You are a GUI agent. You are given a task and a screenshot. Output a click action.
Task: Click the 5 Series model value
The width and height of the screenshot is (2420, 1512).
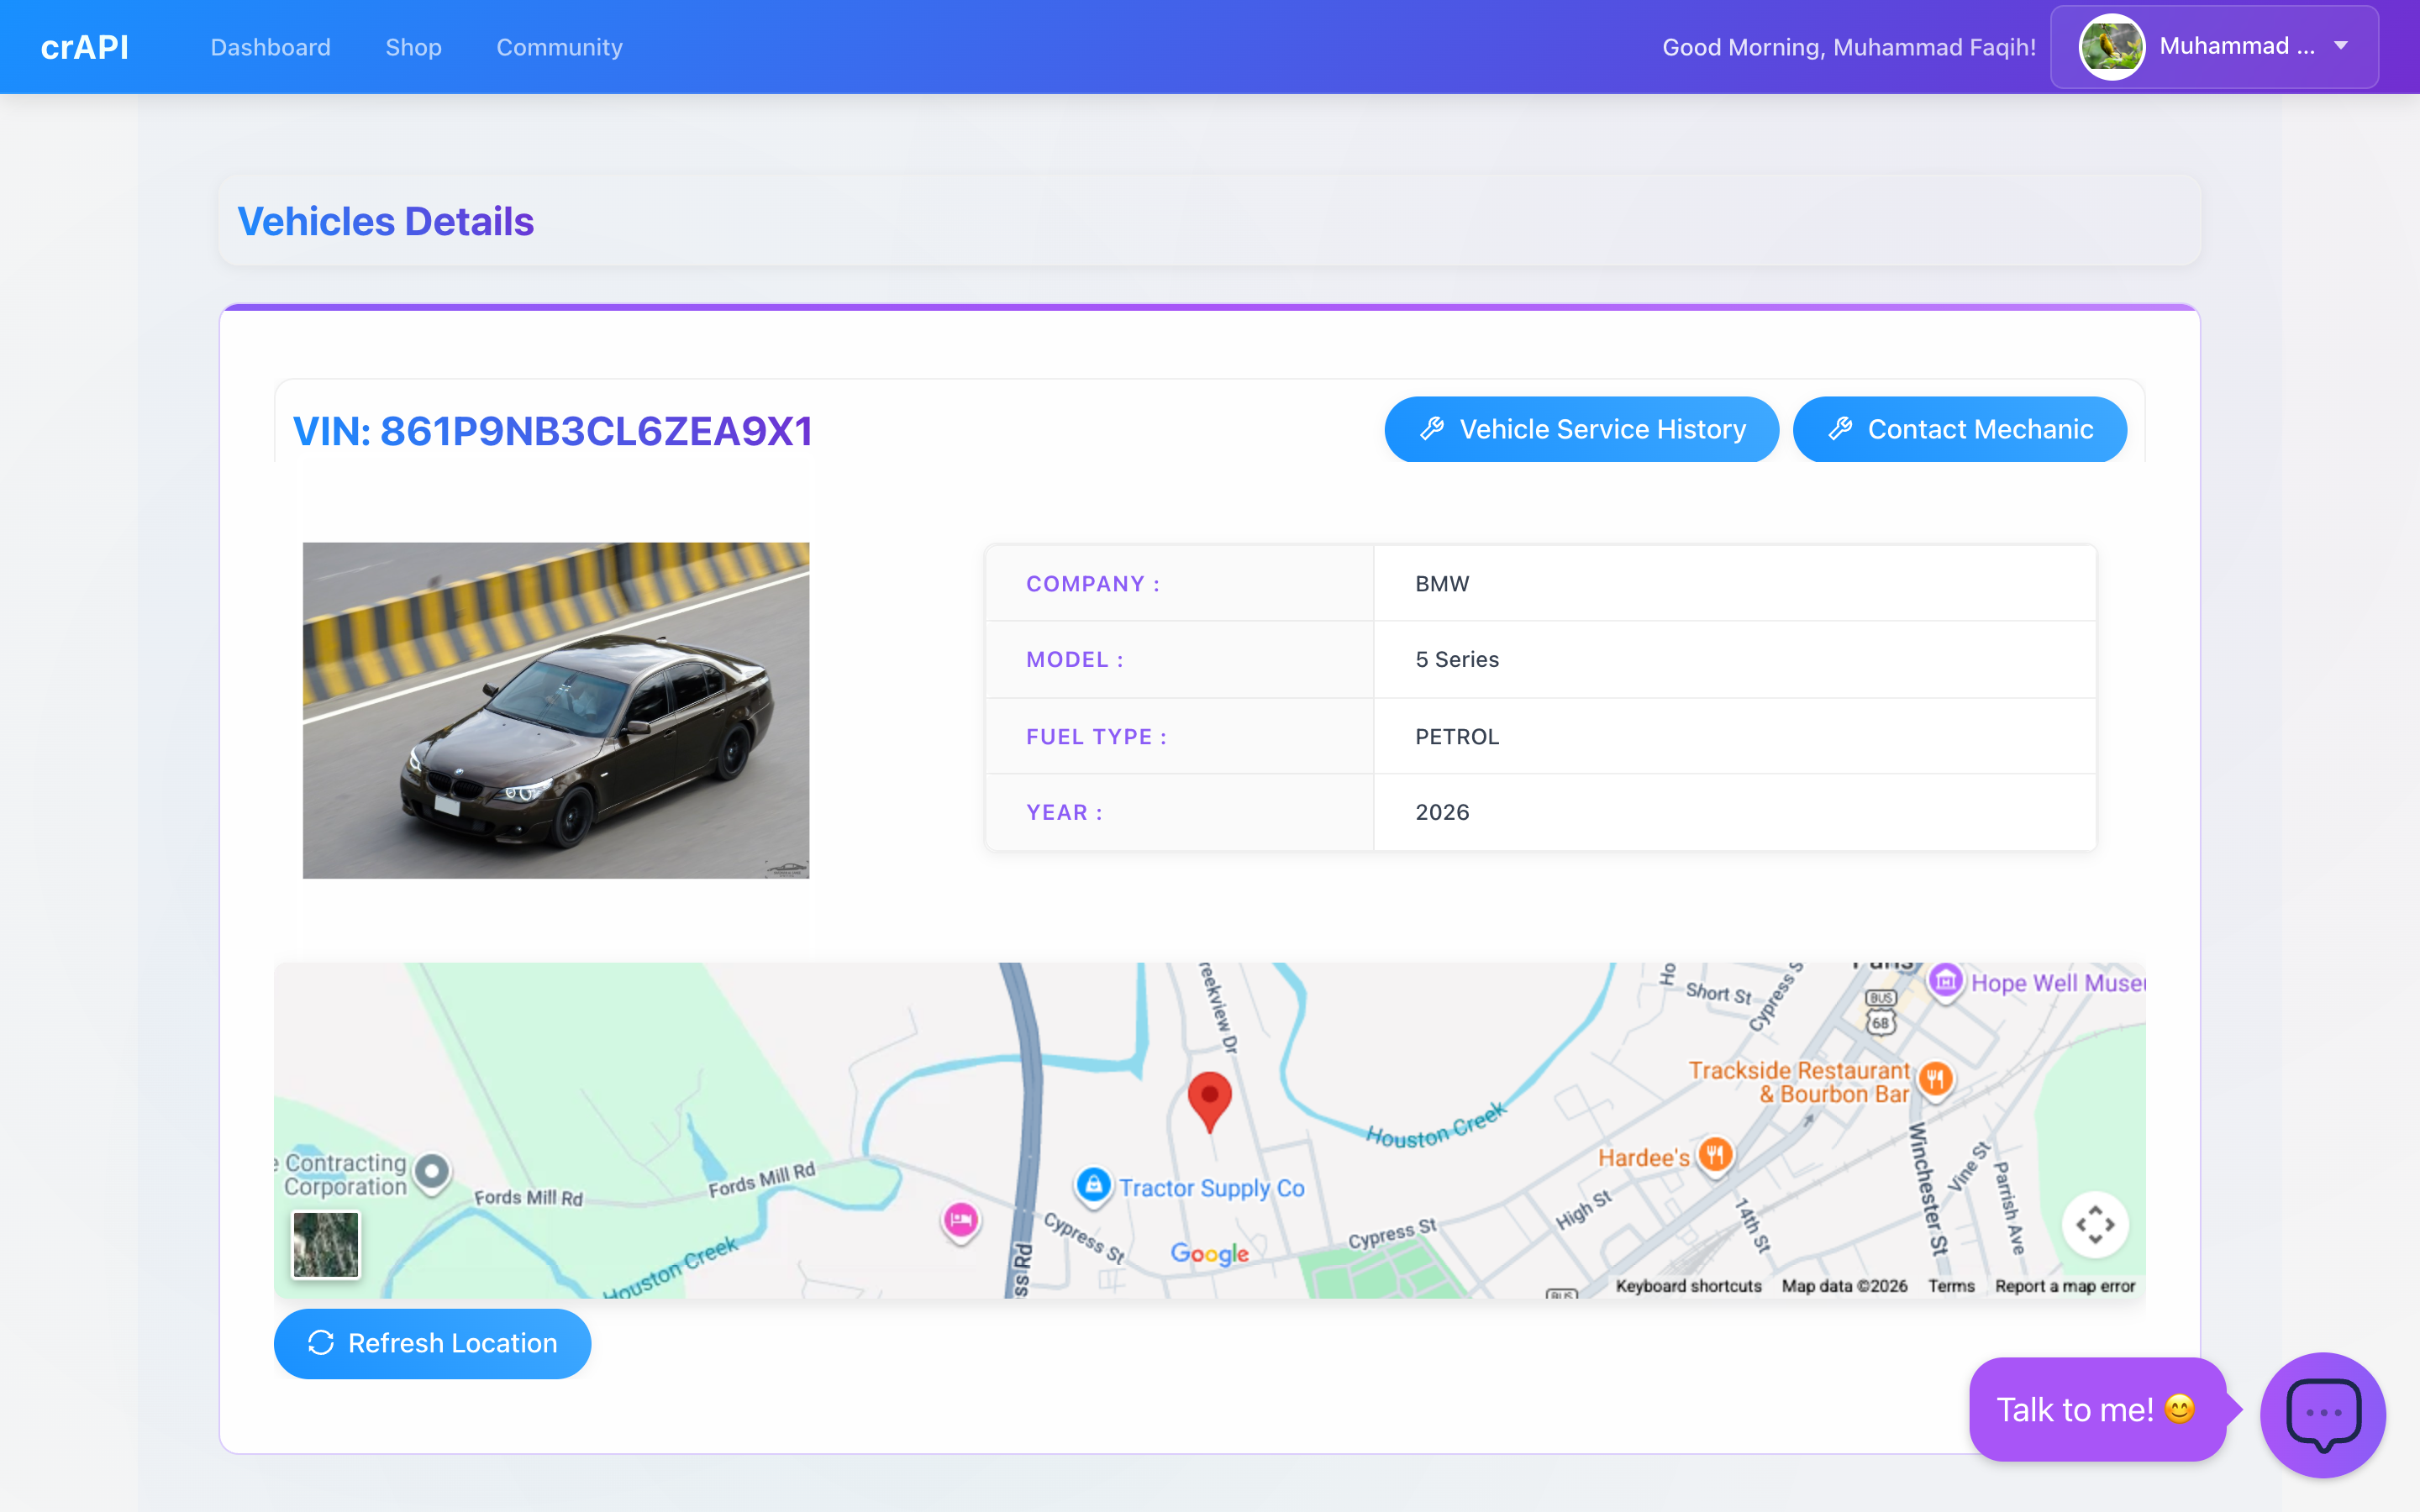pyautogui.click(x=1735, y=659)
